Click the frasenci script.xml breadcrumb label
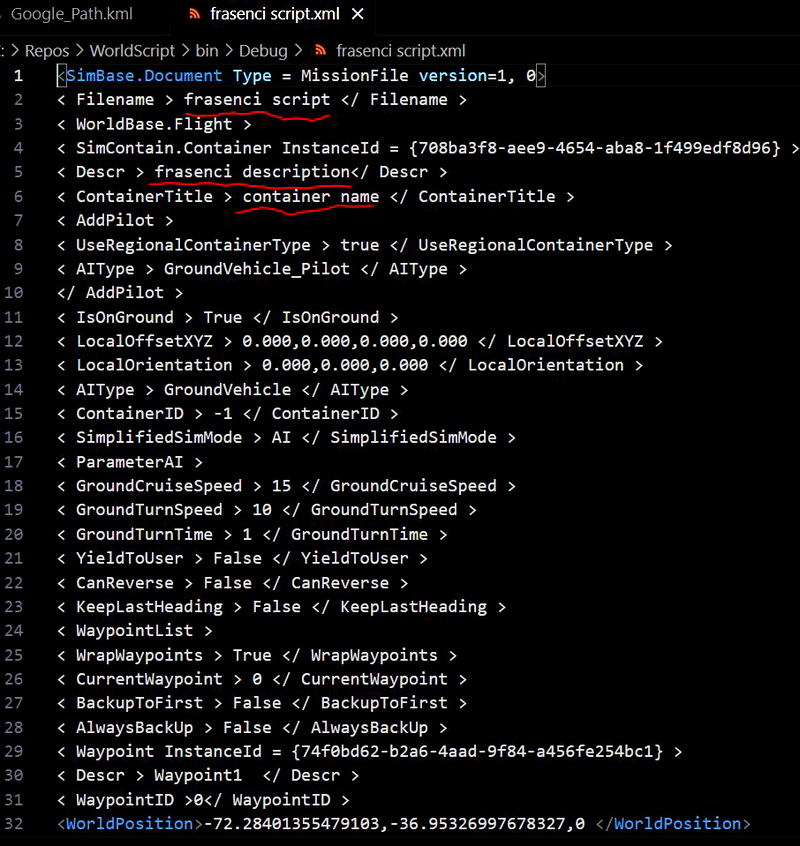 [400, 50]
